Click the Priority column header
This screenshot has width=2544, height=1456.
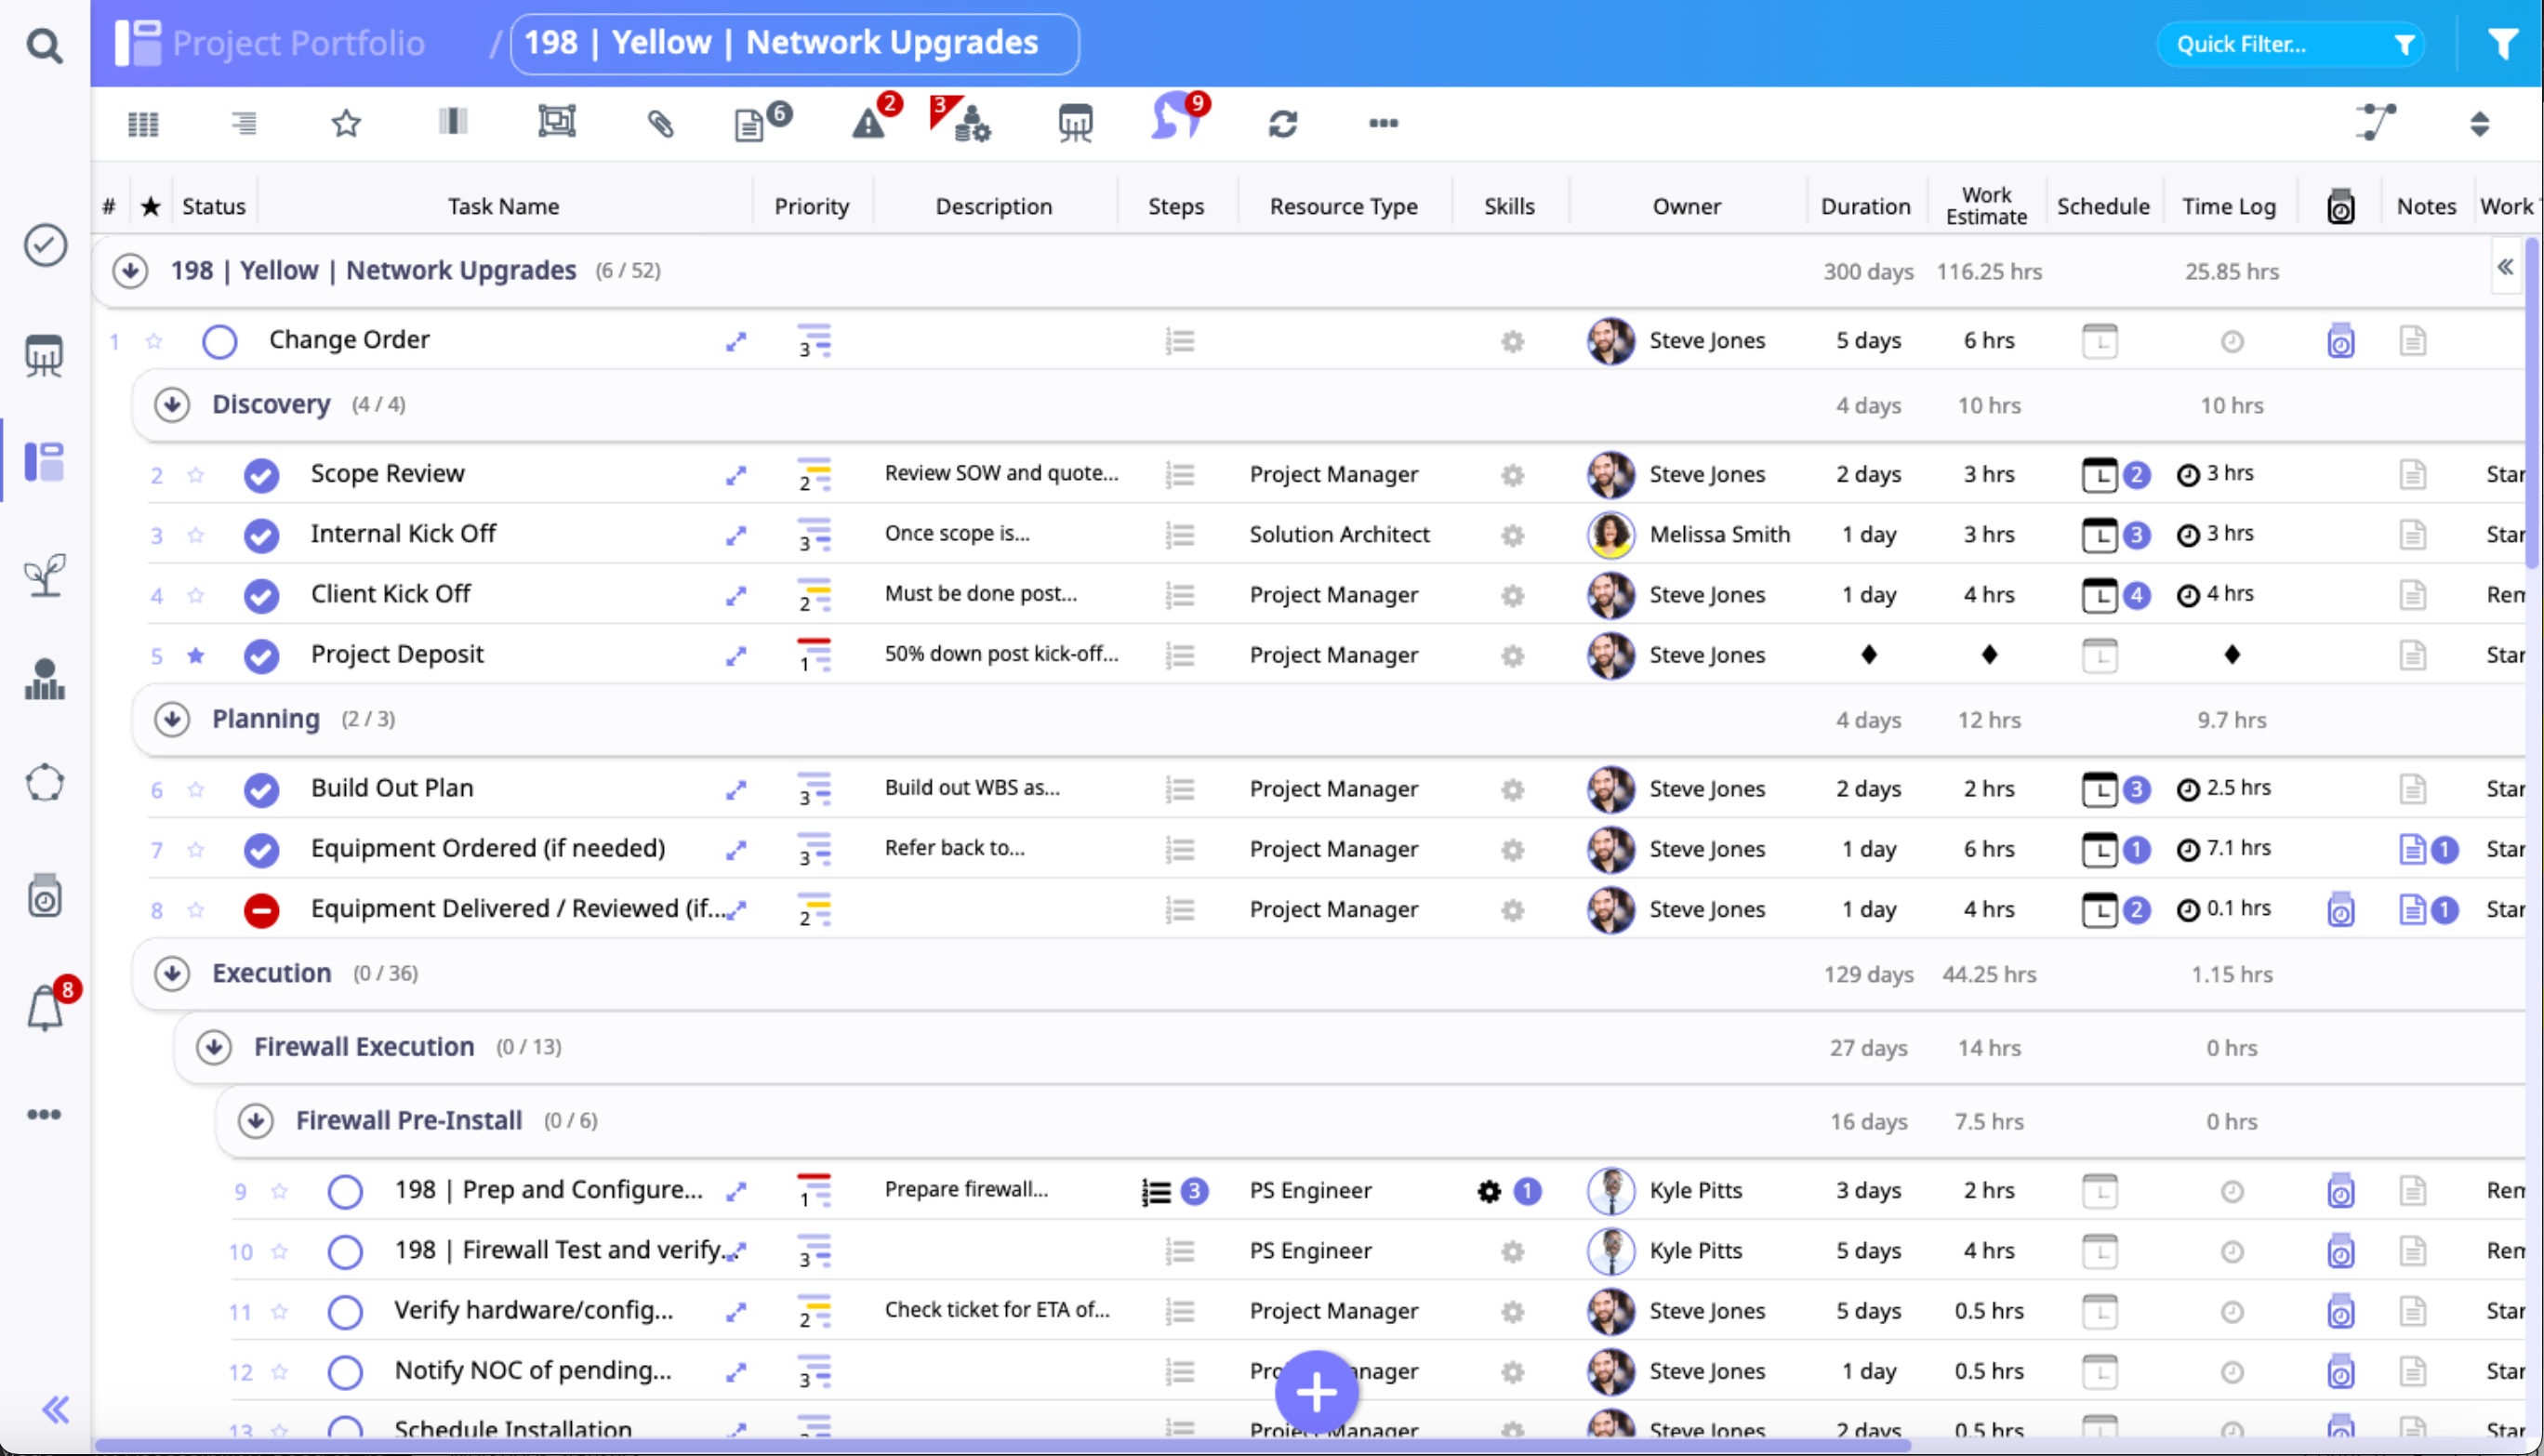point(811,206)
